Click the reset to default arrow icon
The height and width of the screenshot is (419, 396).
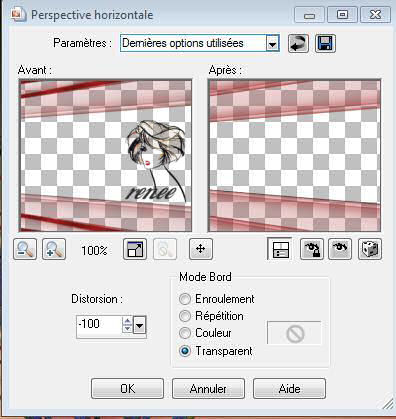coord(298,43)
